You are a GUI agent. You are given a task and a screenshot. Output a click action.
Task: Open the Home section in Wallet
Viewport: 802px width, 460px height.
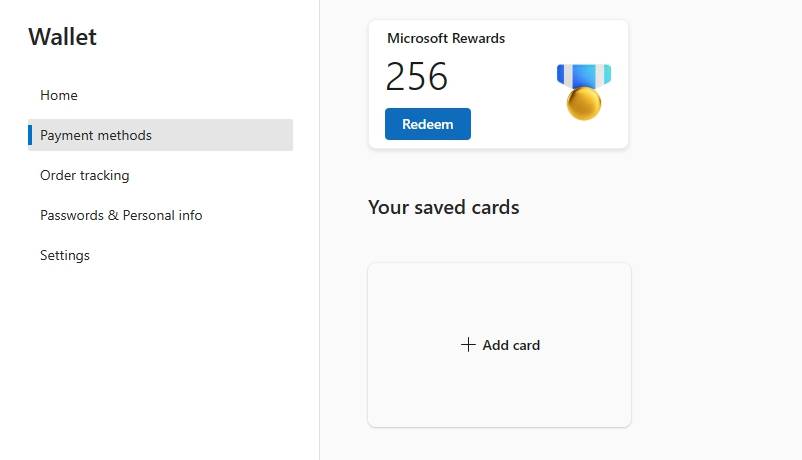(59, 95)
